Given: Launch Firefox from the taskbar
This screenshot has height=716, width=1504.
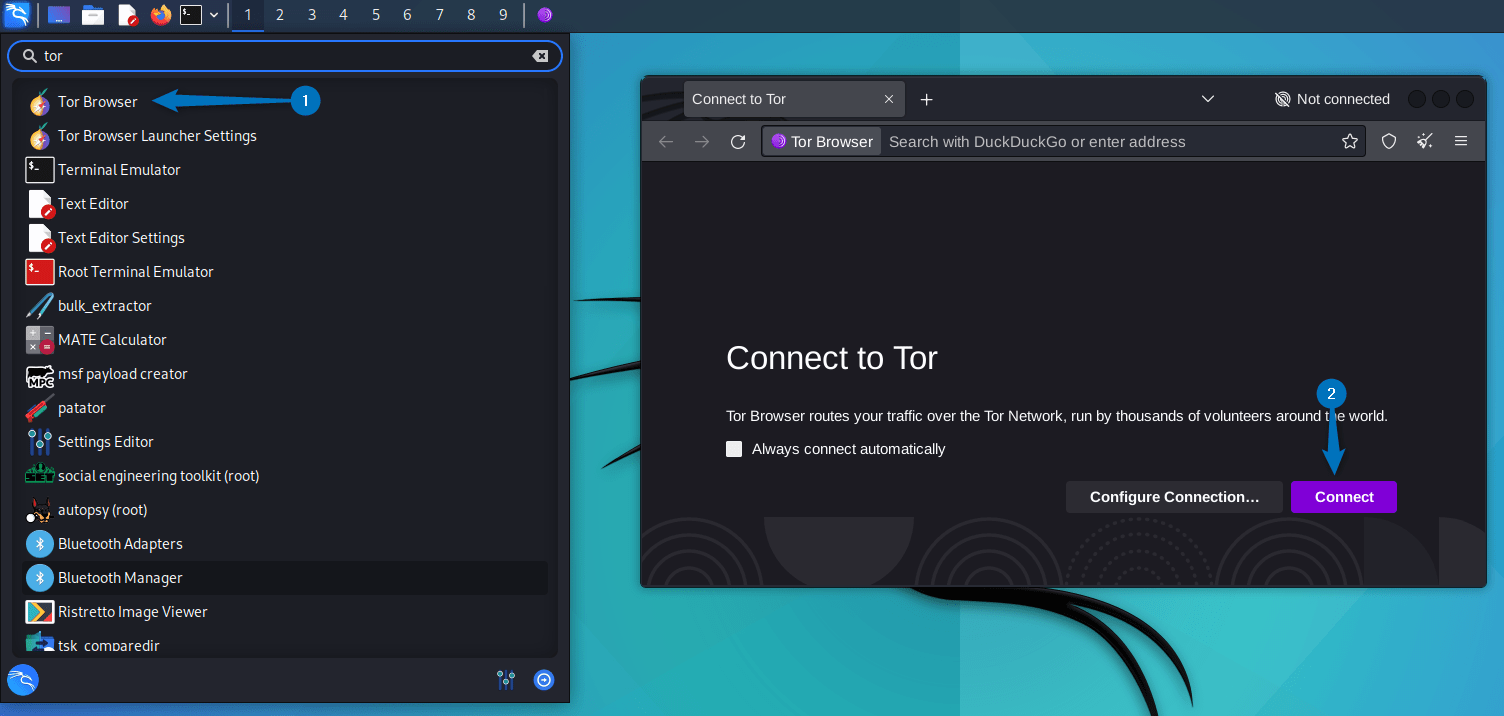Looking at the screenshot, I should click(160, 15).
